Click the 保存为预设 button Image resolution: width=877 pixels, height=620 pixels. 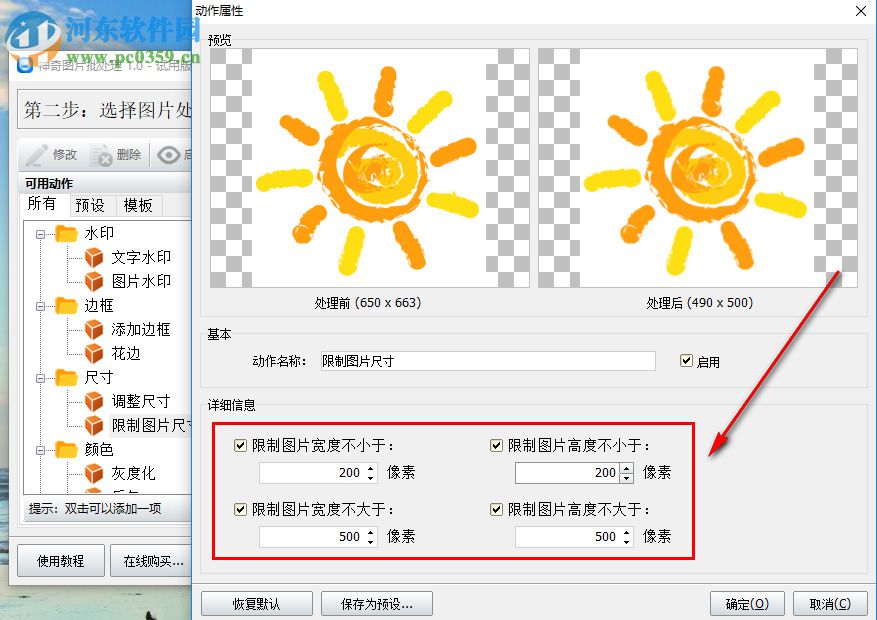coord(375,603)
